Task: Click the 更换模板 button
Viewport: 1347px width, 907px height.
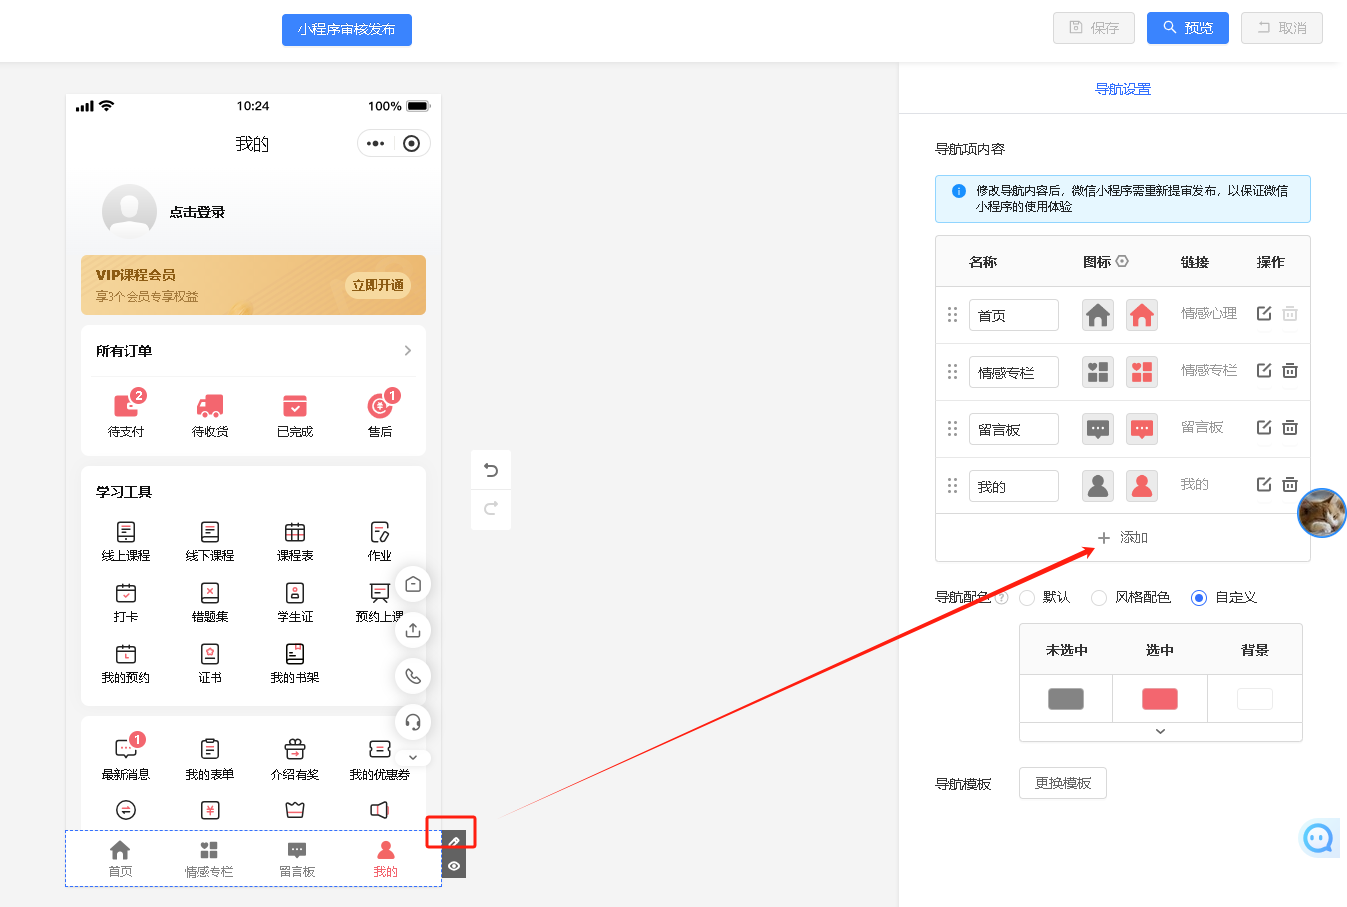Action: click(x=1063, y=783)
